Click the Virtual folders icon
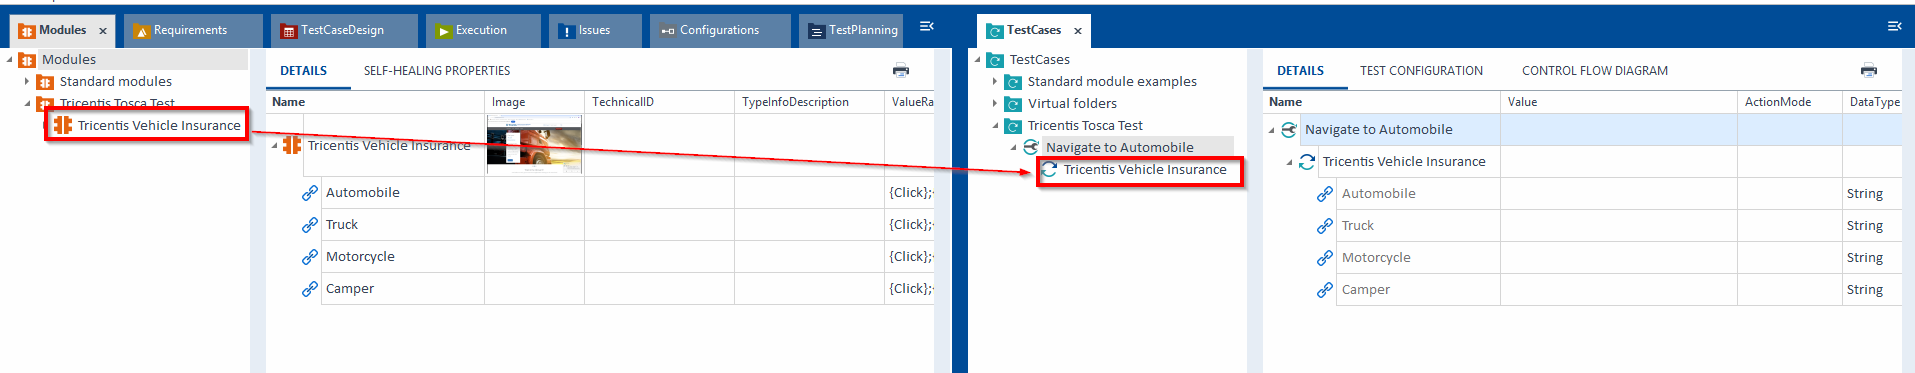1915x373 pixels. [x=1013, y=104]
